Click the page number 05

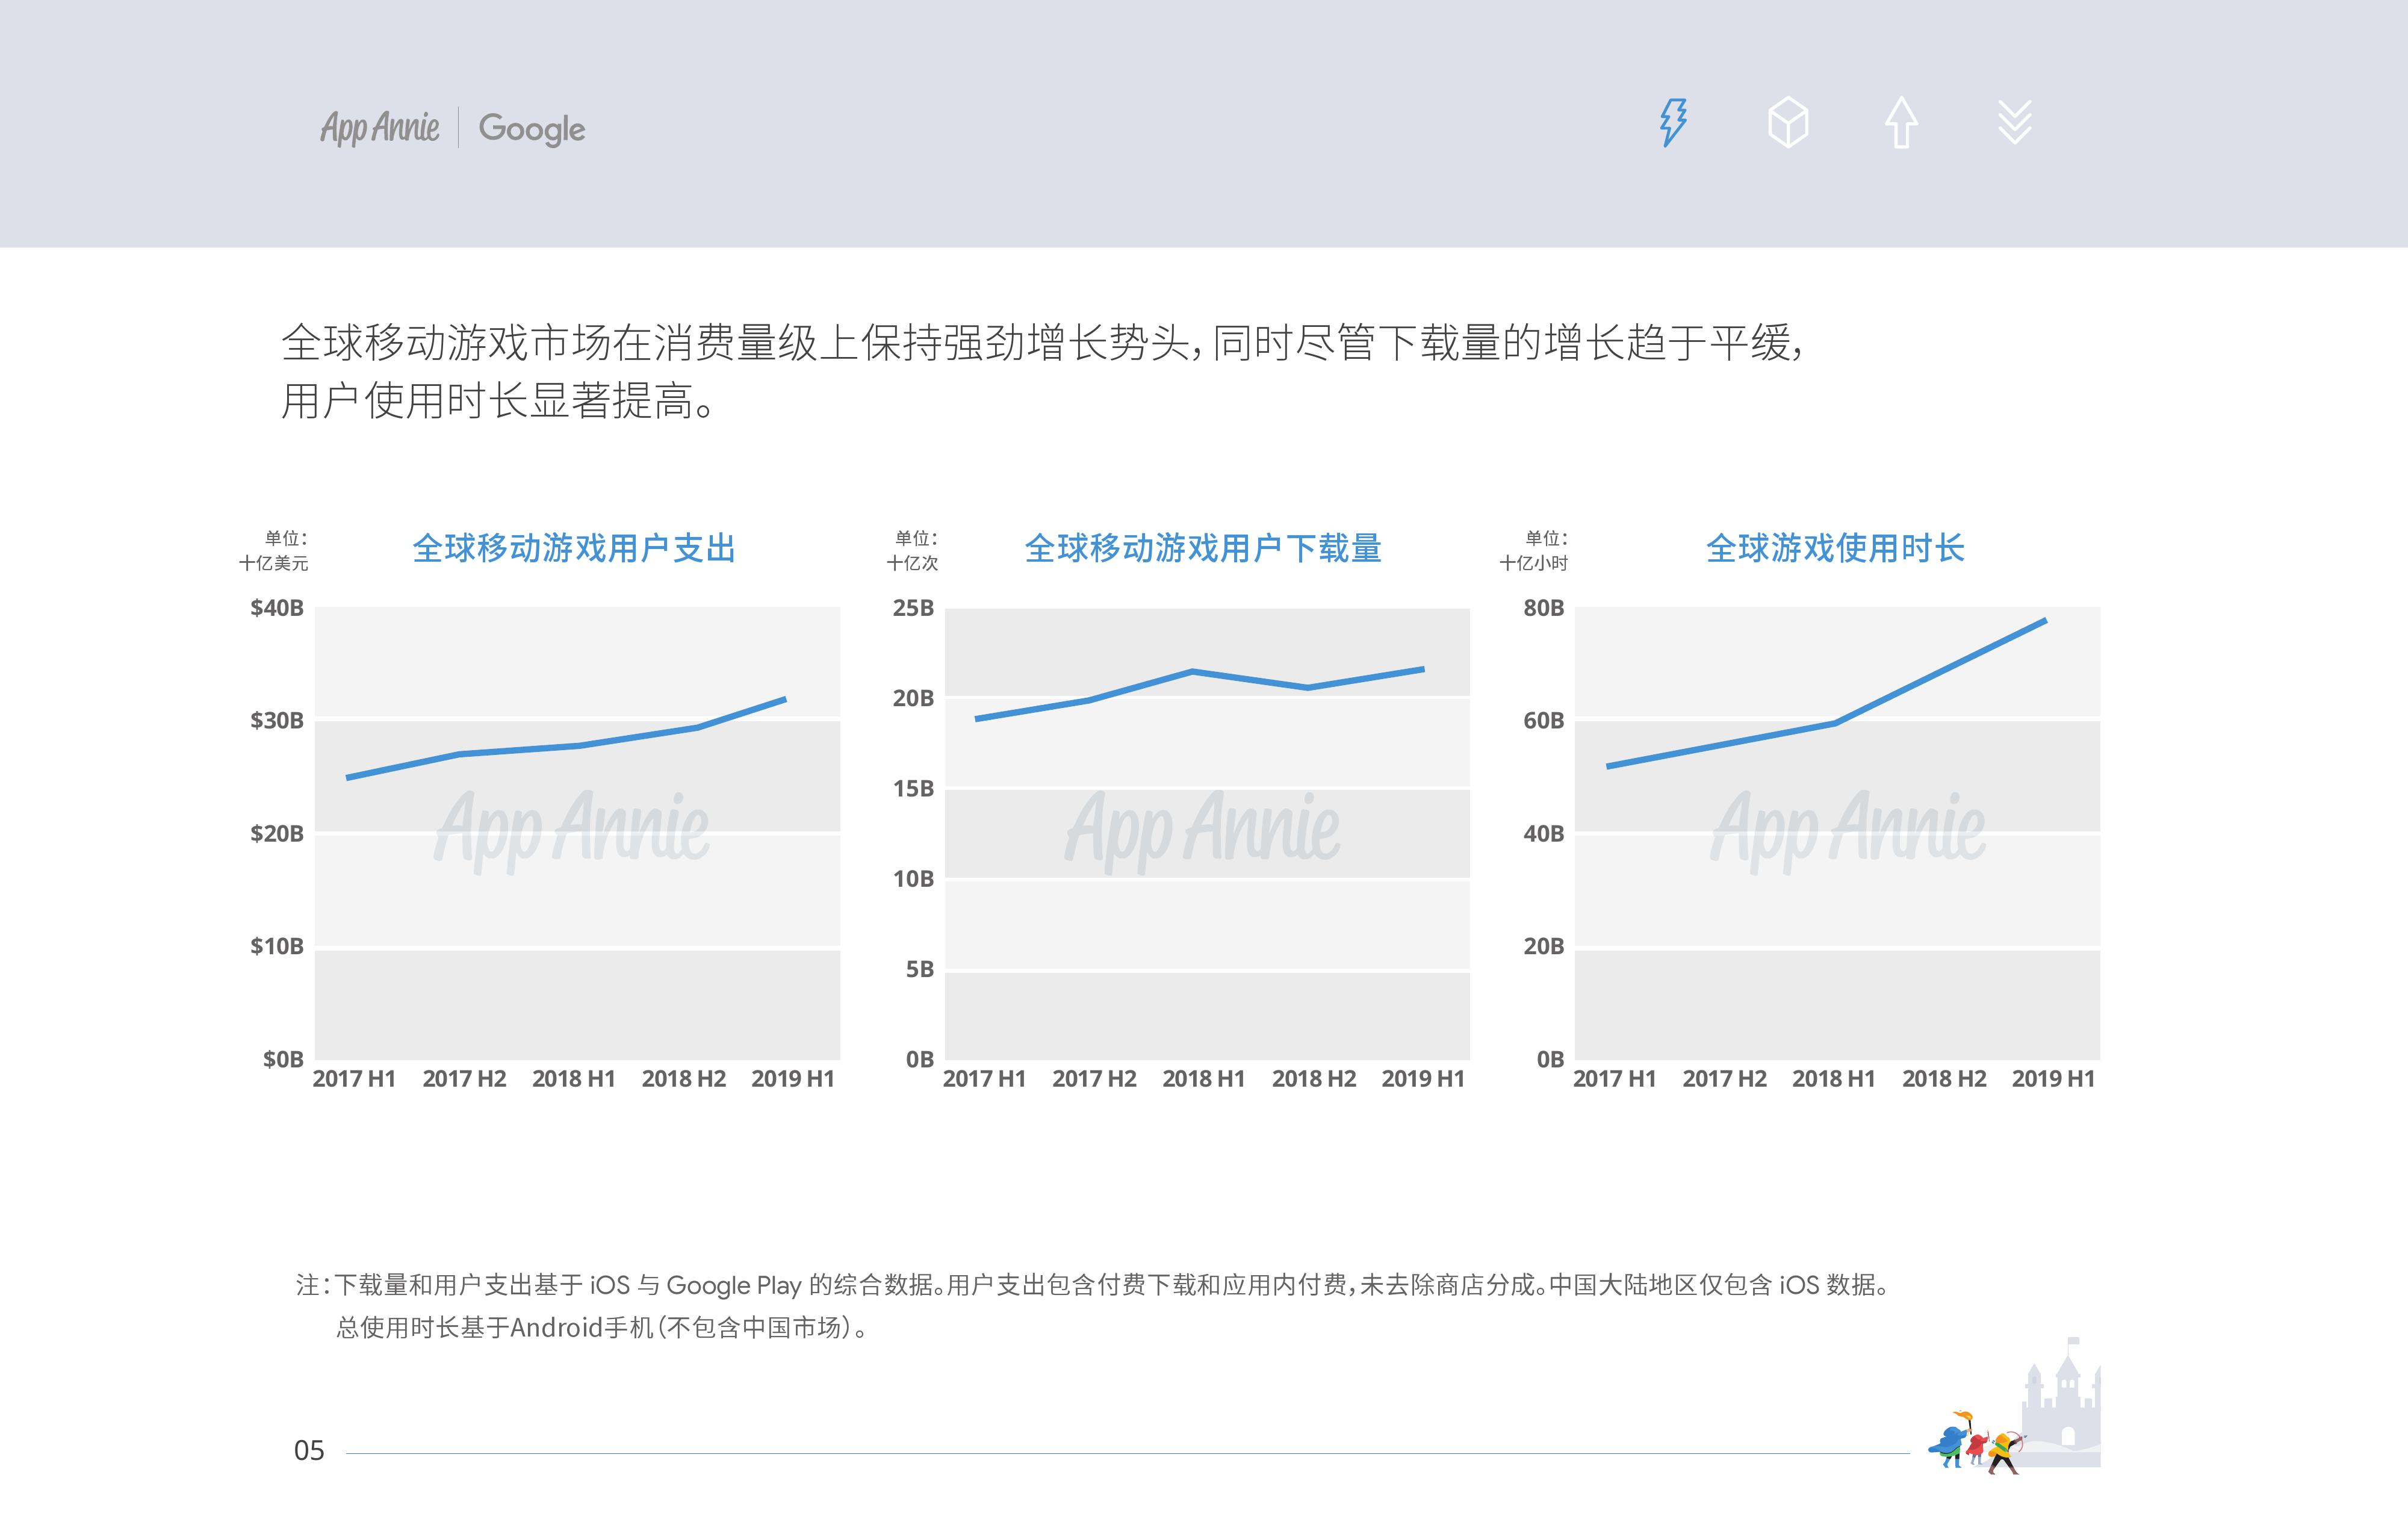tap(309, 1451)
